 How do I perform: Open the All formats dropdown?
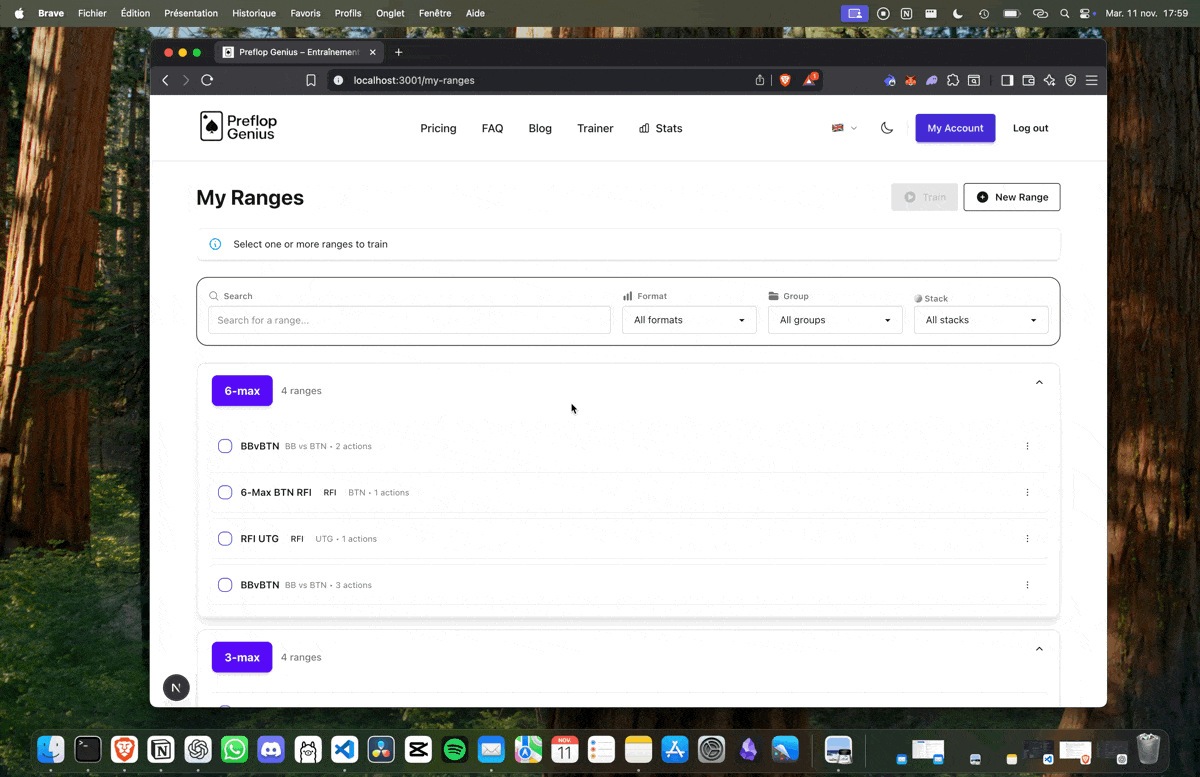coord(689,320)
